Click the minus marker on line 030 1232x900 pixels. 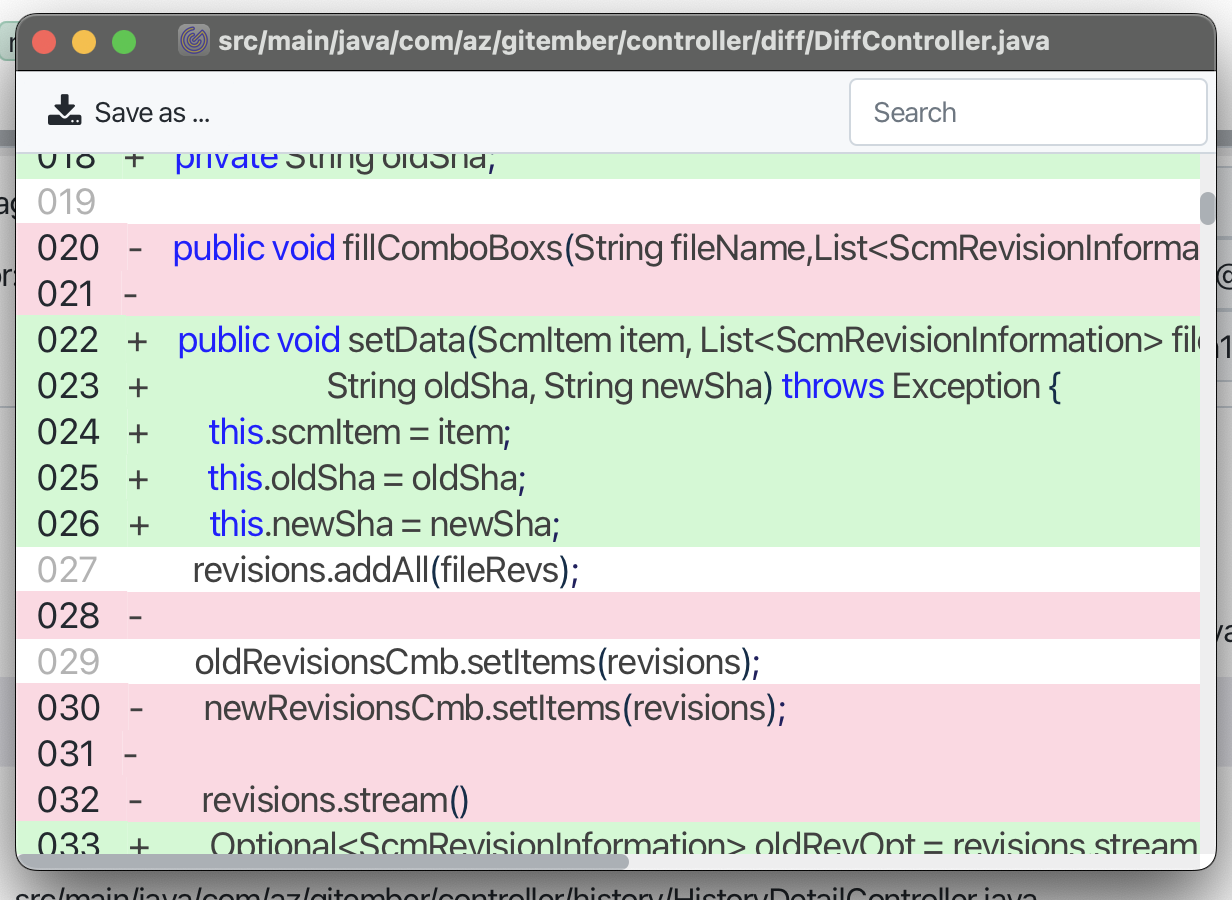point(137,709)
